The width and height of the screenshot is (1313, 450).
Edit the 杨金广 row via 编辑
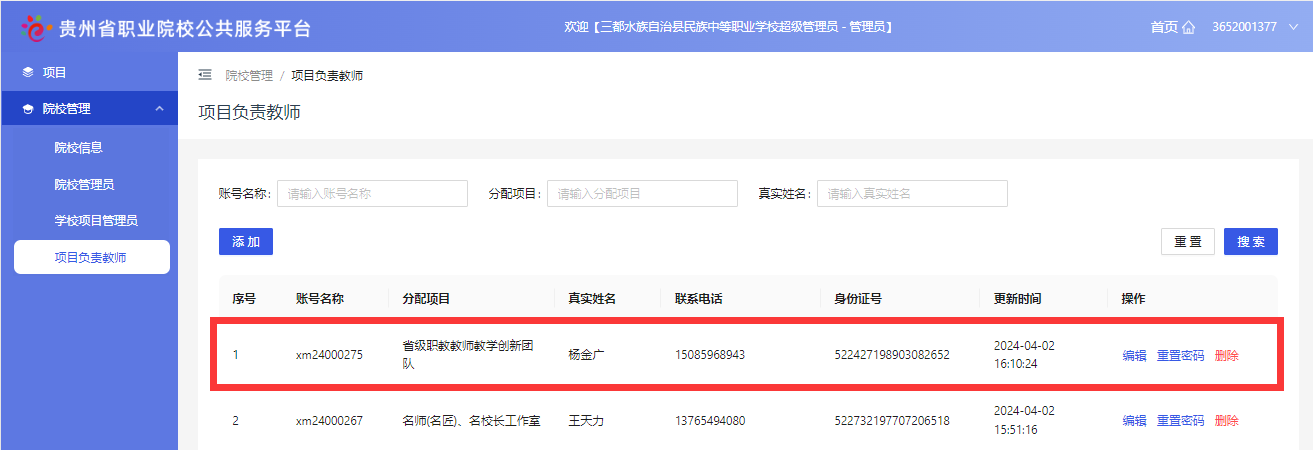(x=1134, y=355)
